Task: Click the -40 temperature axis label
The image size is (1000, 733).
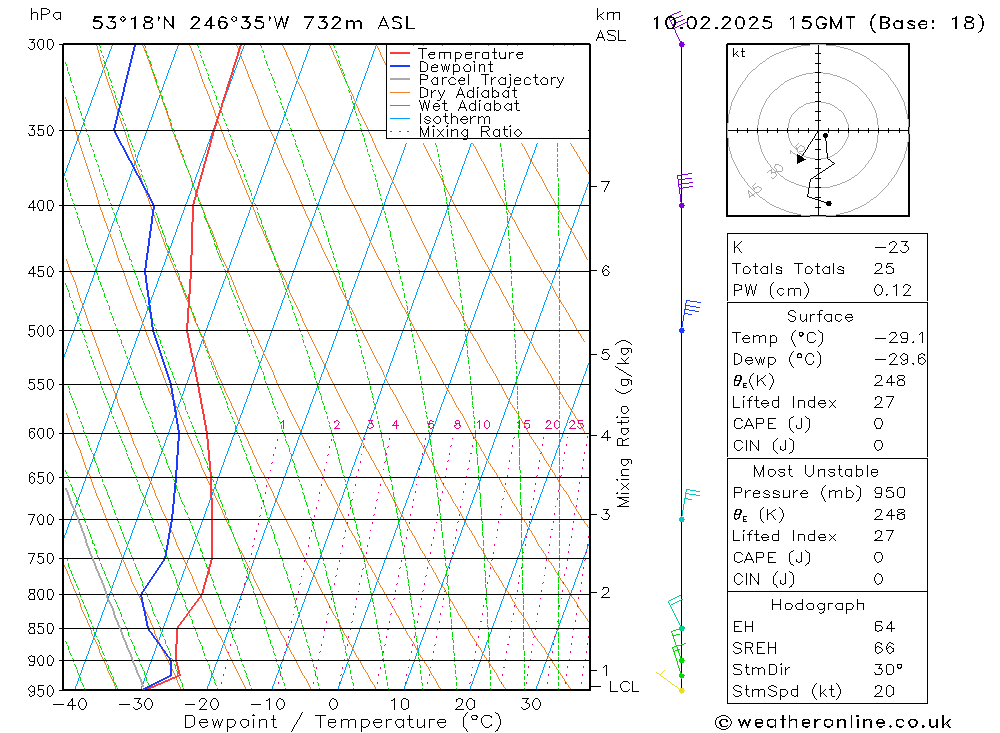Action: [x=70, y=704]
